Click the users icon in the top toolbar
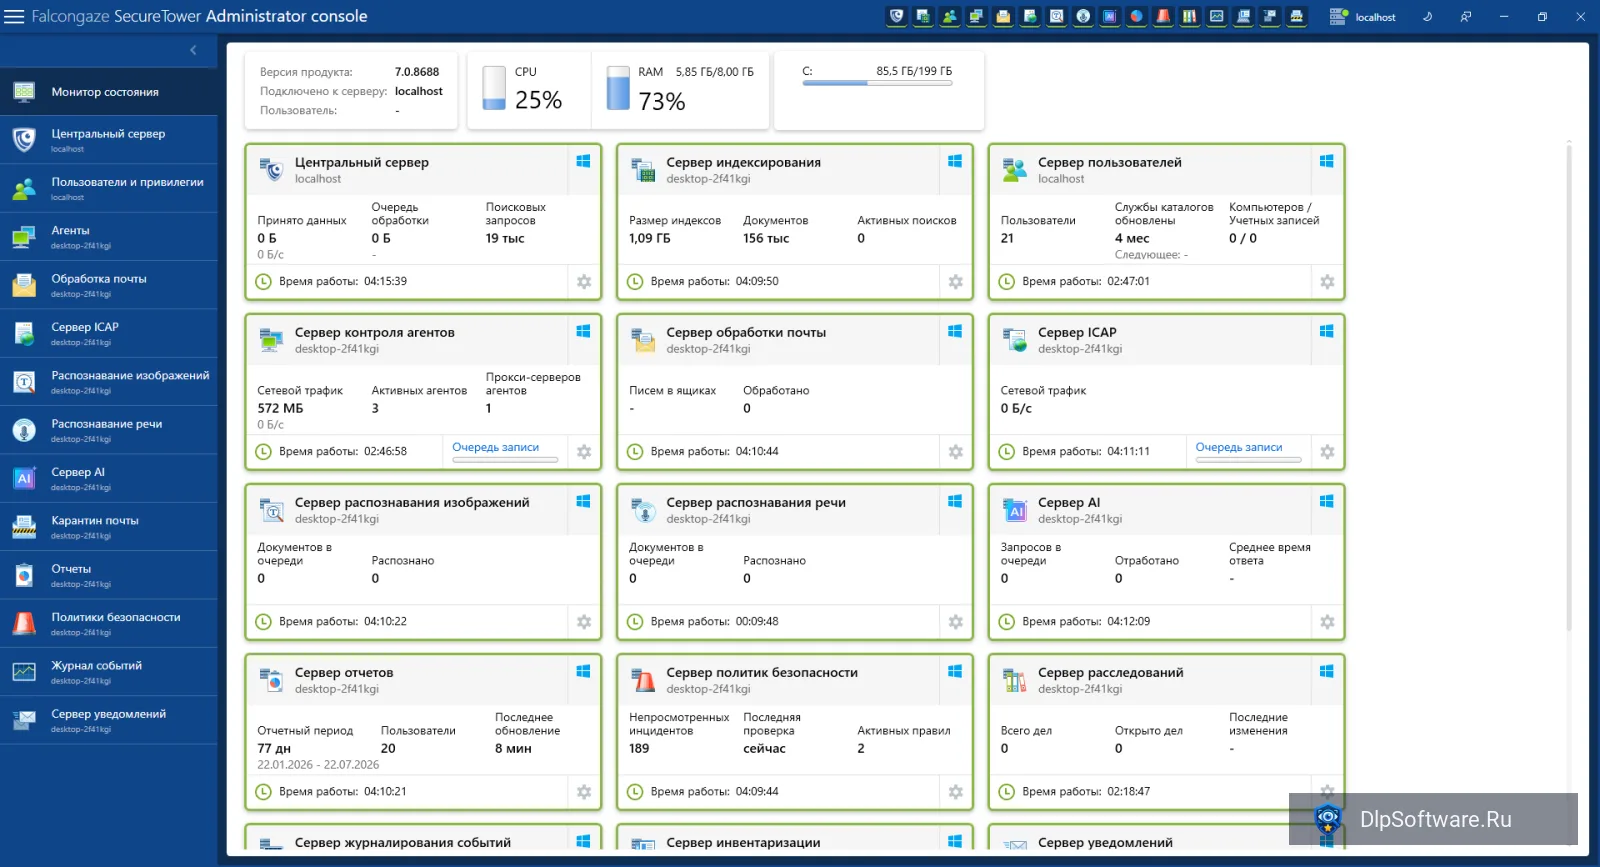This screenshot has width=1600, height=867. pyautogui.click(x=950, y=16)
